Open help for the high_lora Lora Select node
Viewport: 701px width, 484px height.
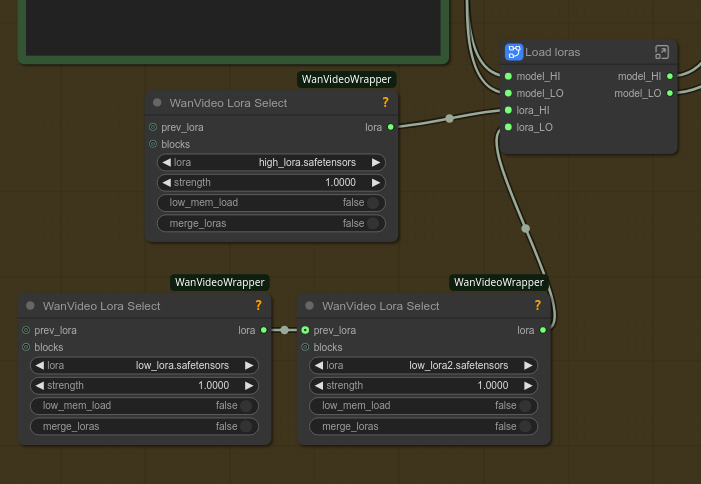[x=385, y=103]
